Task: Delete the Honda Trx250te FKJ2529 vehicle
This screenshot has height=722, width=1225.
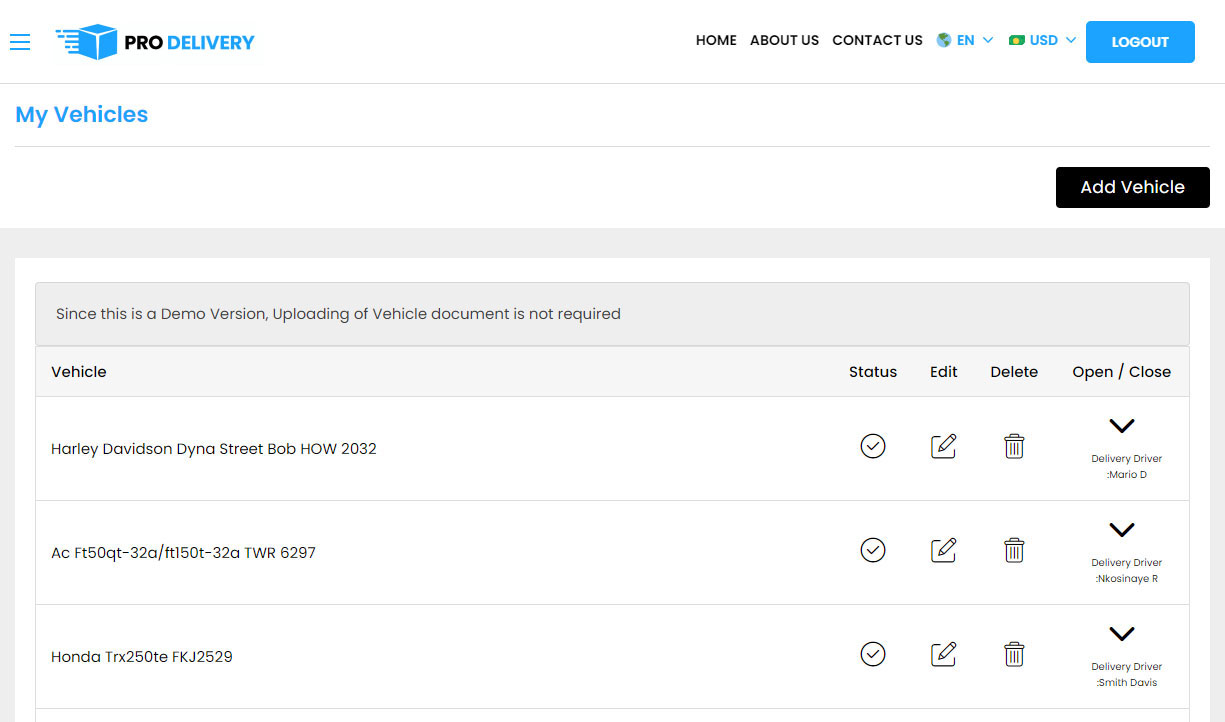Action: [1014, 654]
